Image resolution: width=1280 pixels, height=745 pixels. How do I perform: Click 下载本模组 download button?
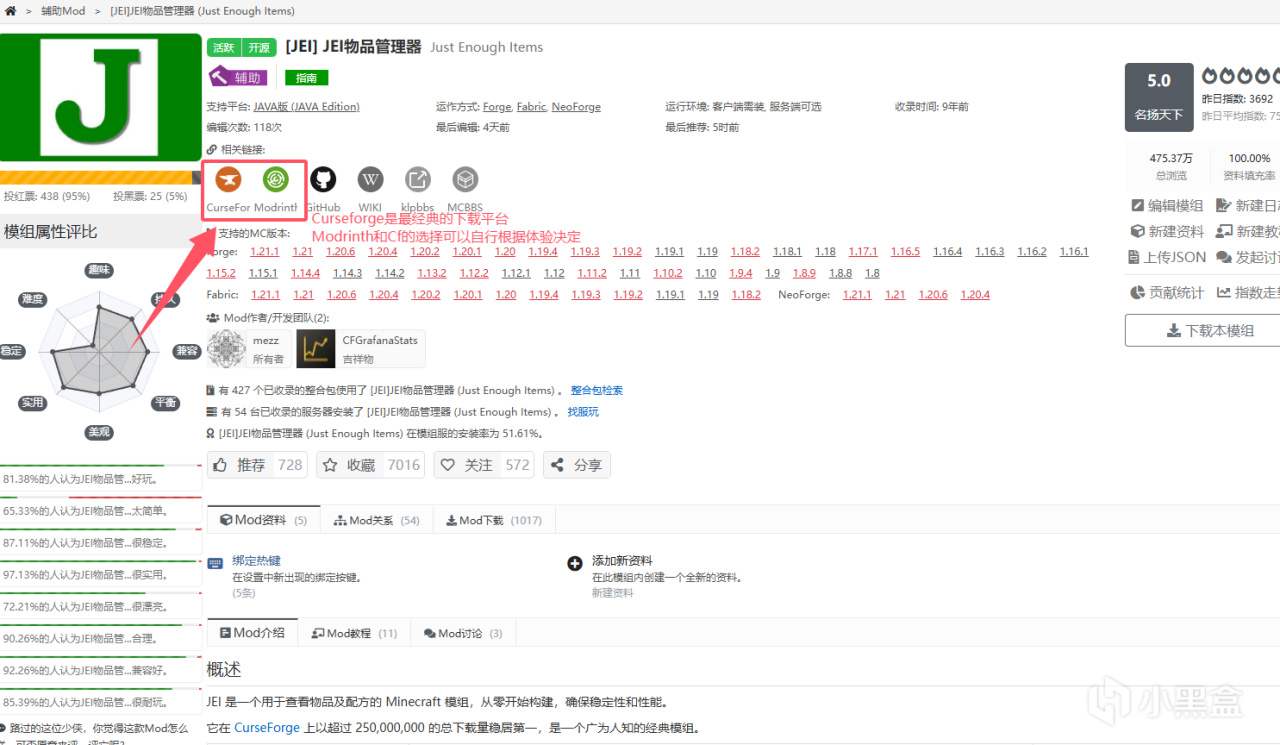click(1204, 330)
